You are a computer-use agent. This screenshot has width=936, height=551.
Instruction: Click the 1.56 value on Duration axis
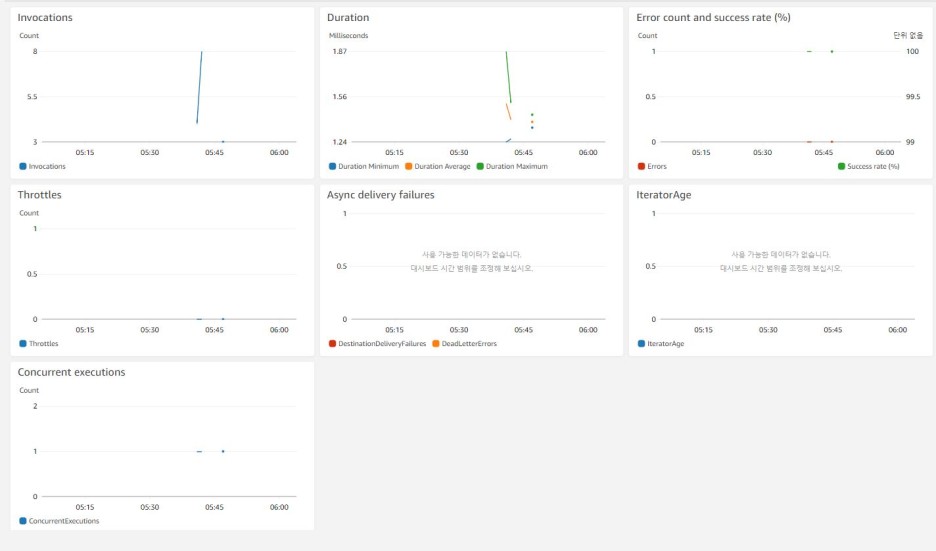pos(340,97)
